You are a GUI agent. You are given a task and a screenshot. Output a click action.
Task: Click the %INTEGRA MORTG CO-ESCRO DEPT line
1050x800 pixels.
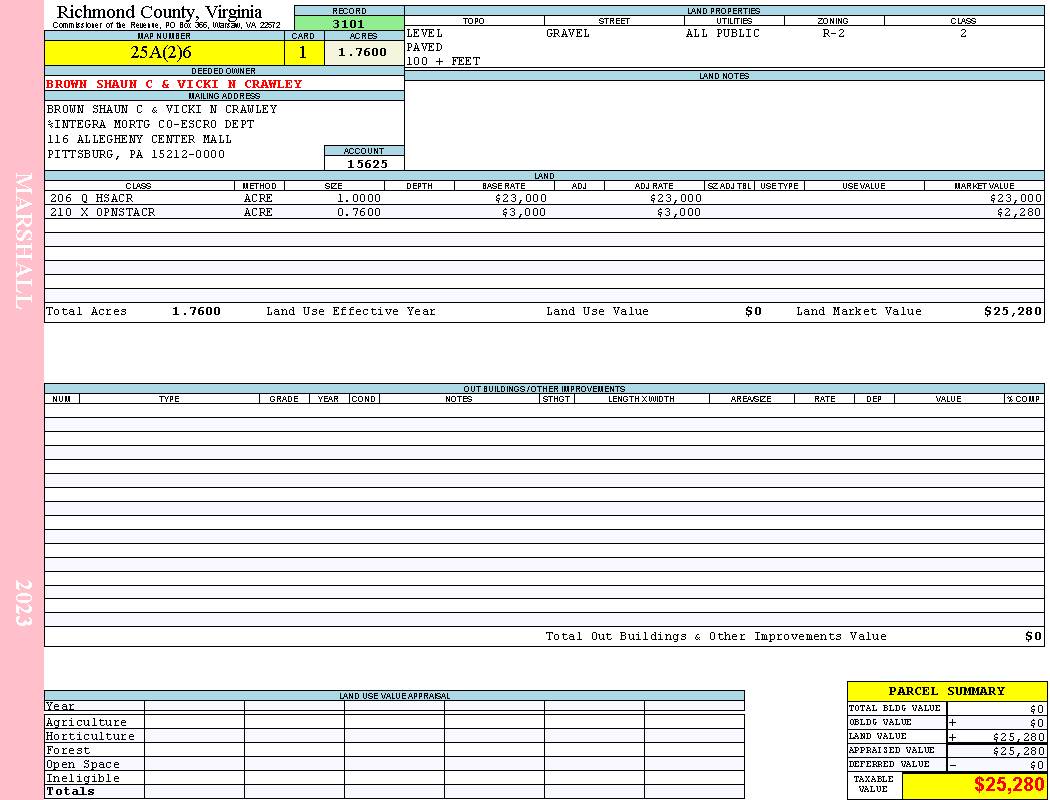(151, 125)
